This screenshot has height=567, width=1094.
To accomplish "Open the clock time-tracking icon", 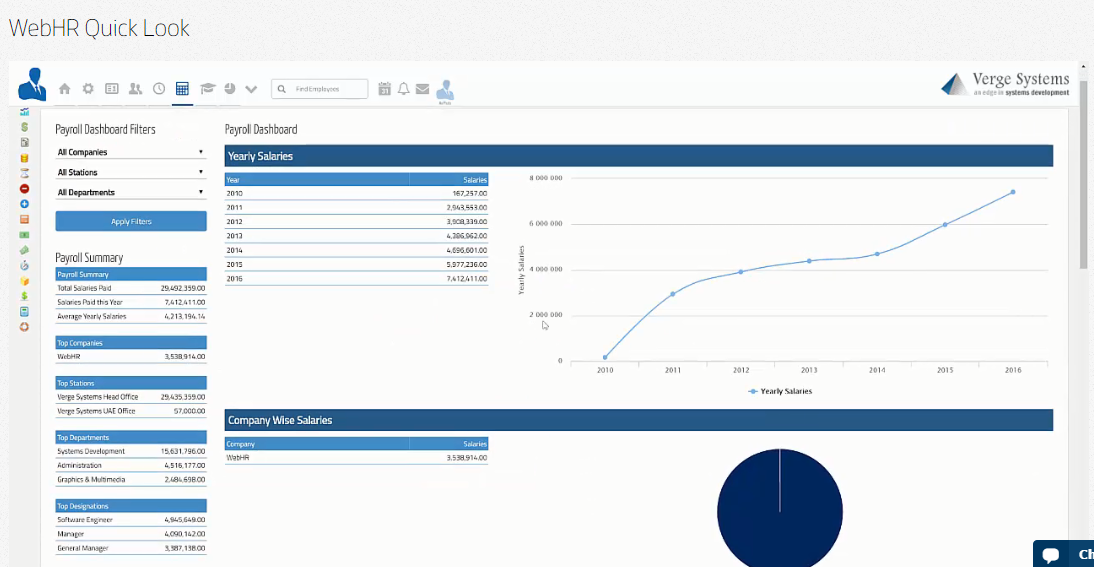I will pyautogui.click(x=159, y=89).
